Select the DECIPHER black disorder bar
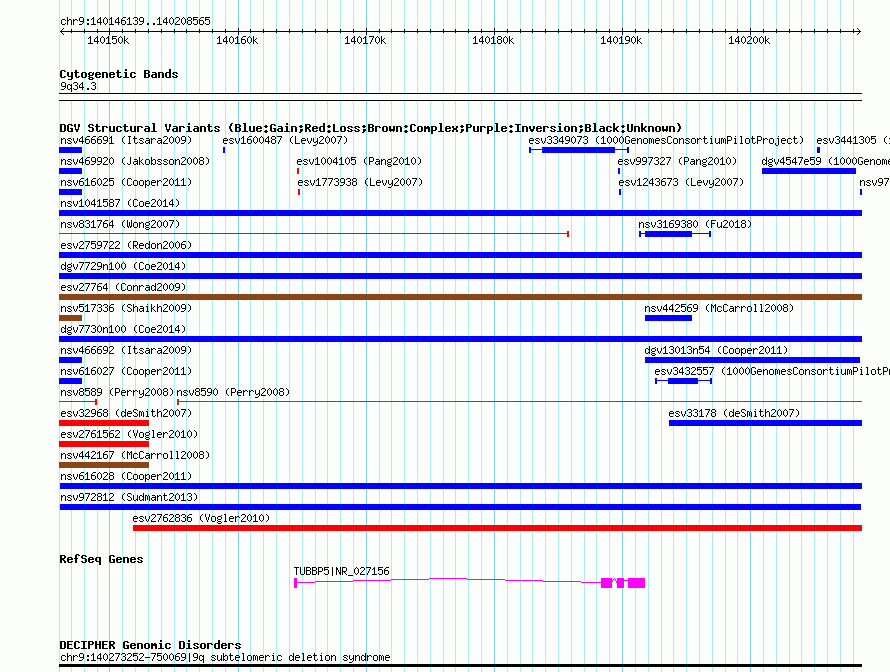This screenshot has height=672, width=890. tap(460, 666)
